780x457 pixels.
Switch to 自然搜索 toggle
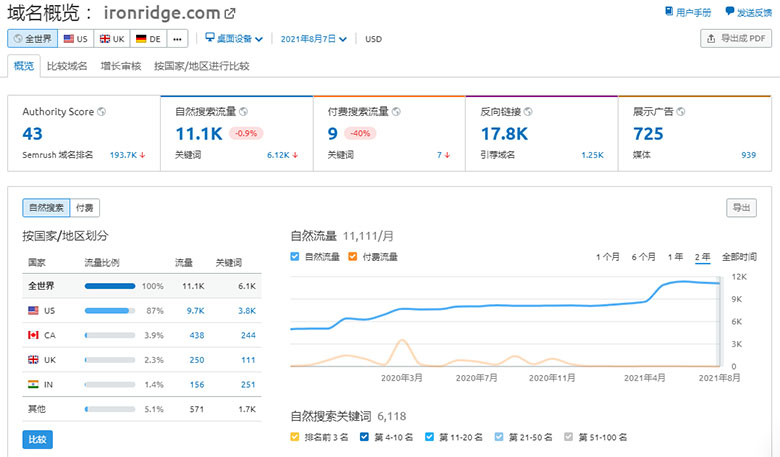point(46,208)
